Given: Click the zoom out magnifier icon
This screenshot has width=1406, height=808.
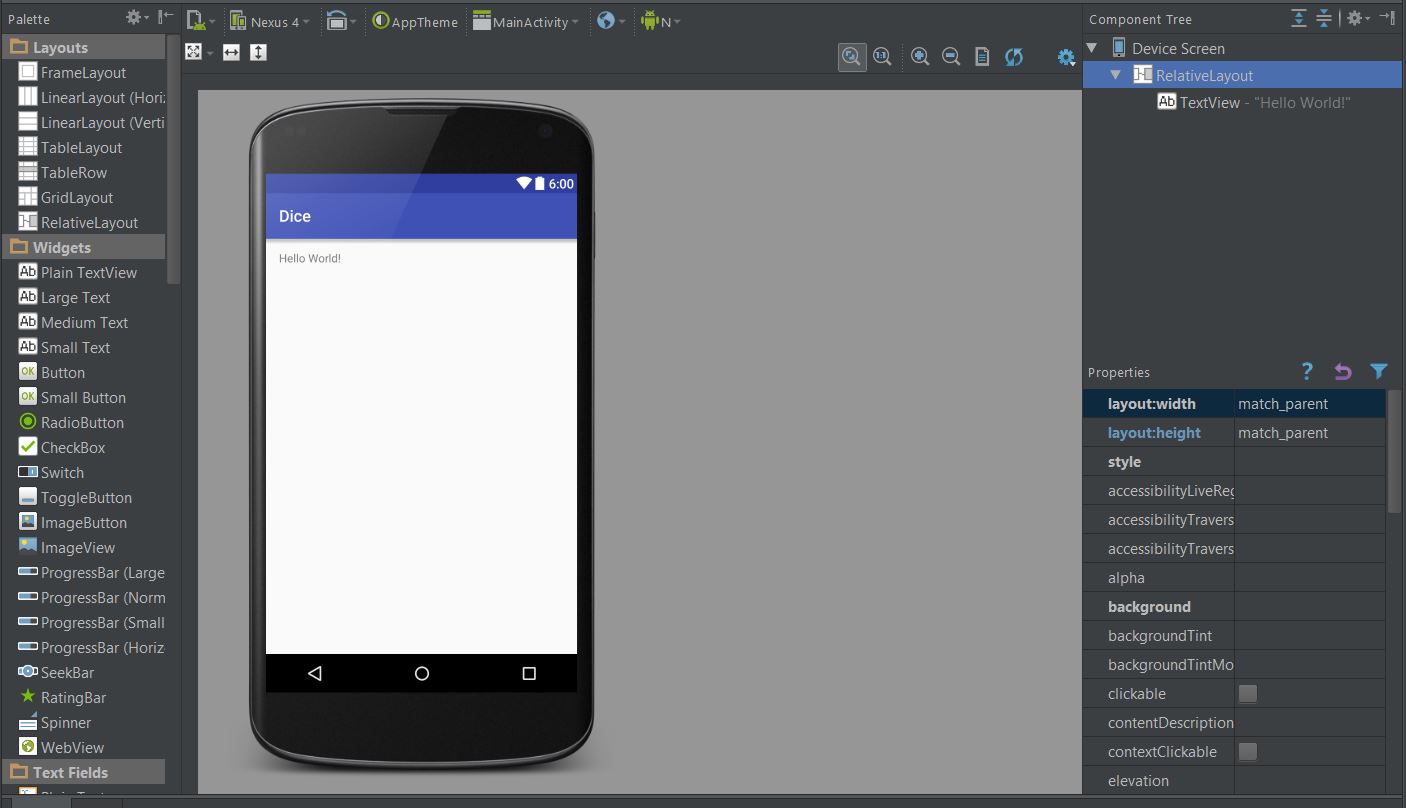Looking at the screenshot, I should (951, 57).
